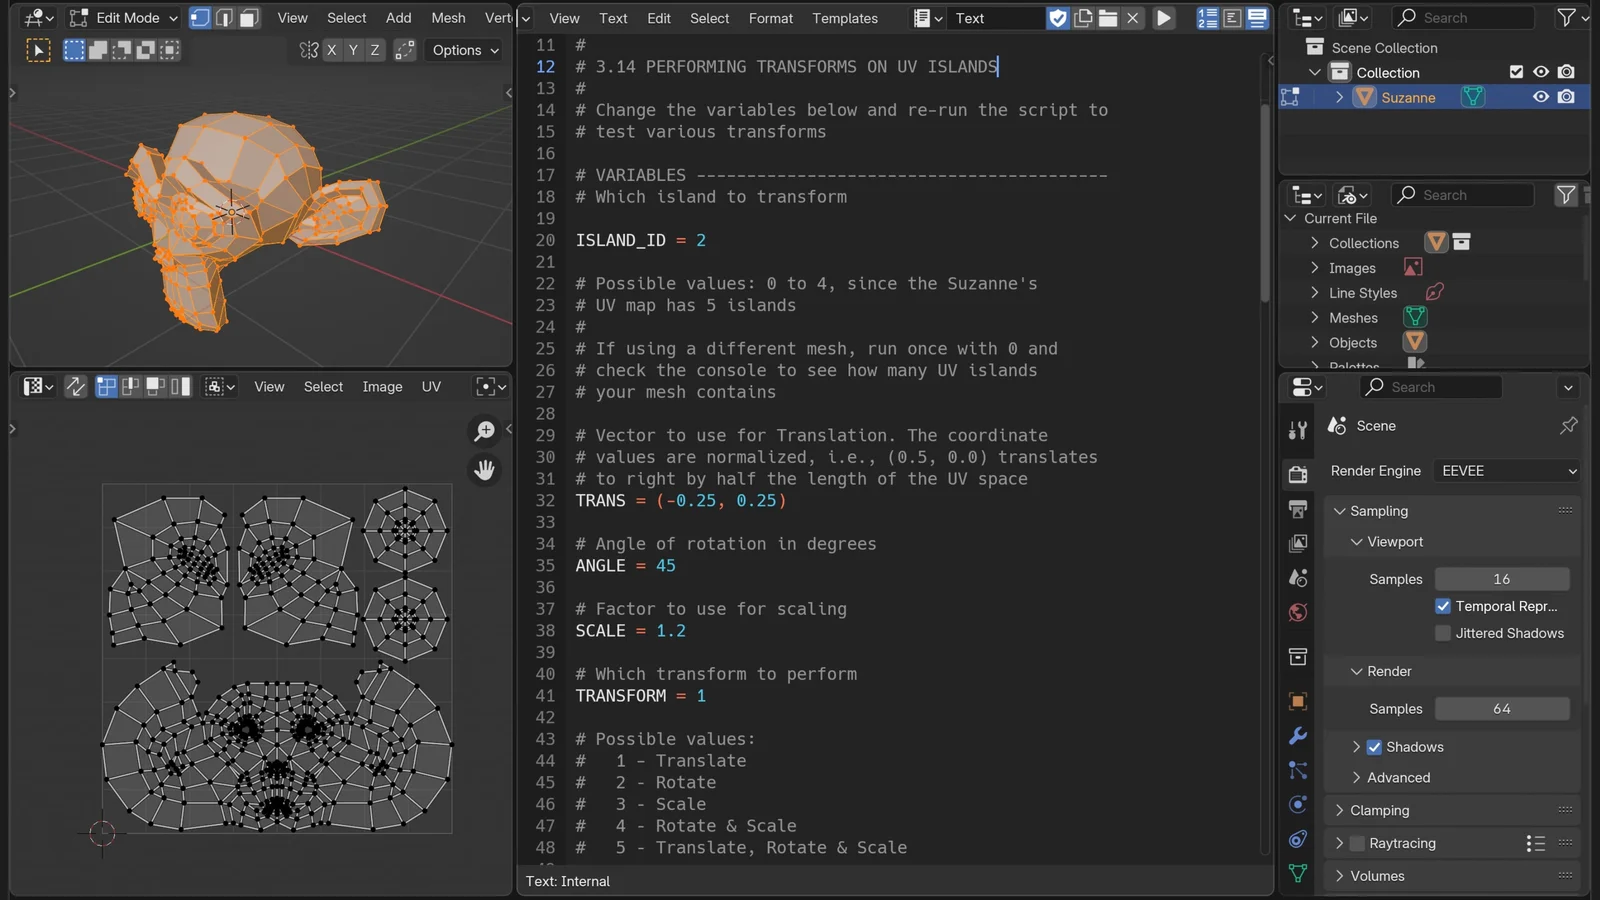Select the World properties tab
The width and height of the screenshot is (1600, 900).
(1297, 613)
